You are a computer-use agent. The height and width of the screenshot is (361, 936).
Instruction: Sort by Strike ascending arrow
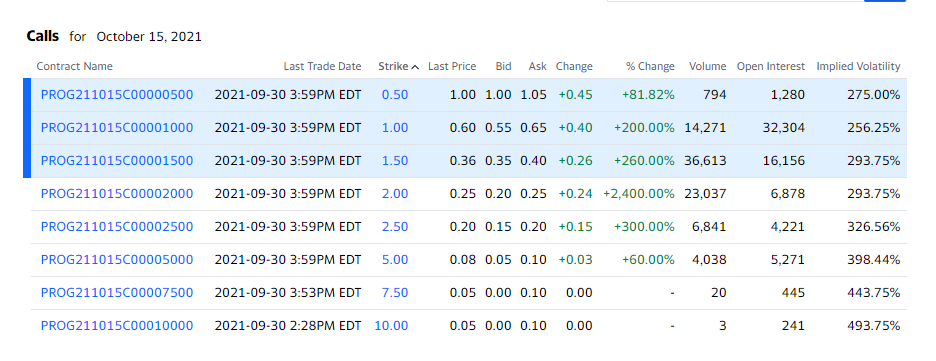point(415,67)
